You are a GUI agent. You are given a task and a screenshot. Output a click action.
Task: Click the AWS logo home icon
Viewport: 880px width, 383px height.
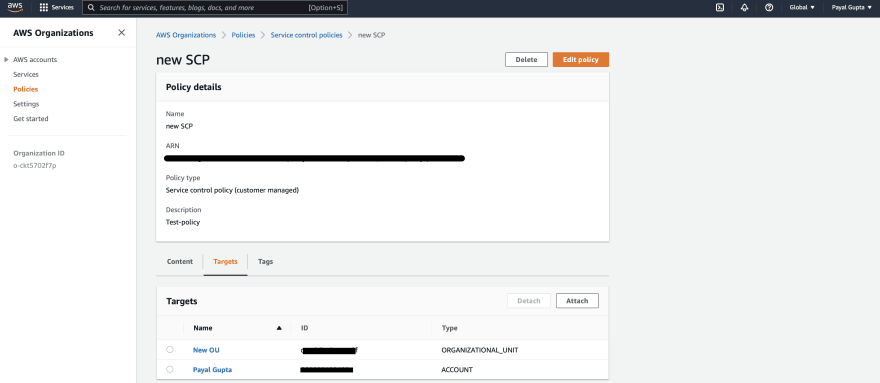pyautogui.click(x=15, y=7)
